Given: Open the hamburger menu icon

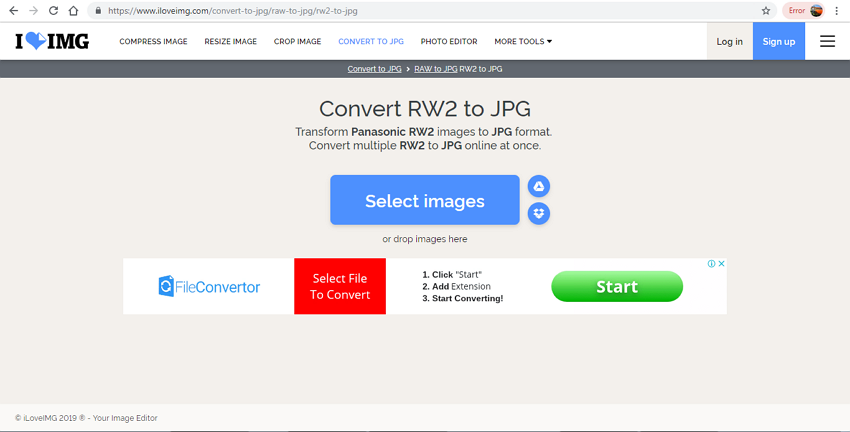Looking at the screenshot, I should [827, 41].
